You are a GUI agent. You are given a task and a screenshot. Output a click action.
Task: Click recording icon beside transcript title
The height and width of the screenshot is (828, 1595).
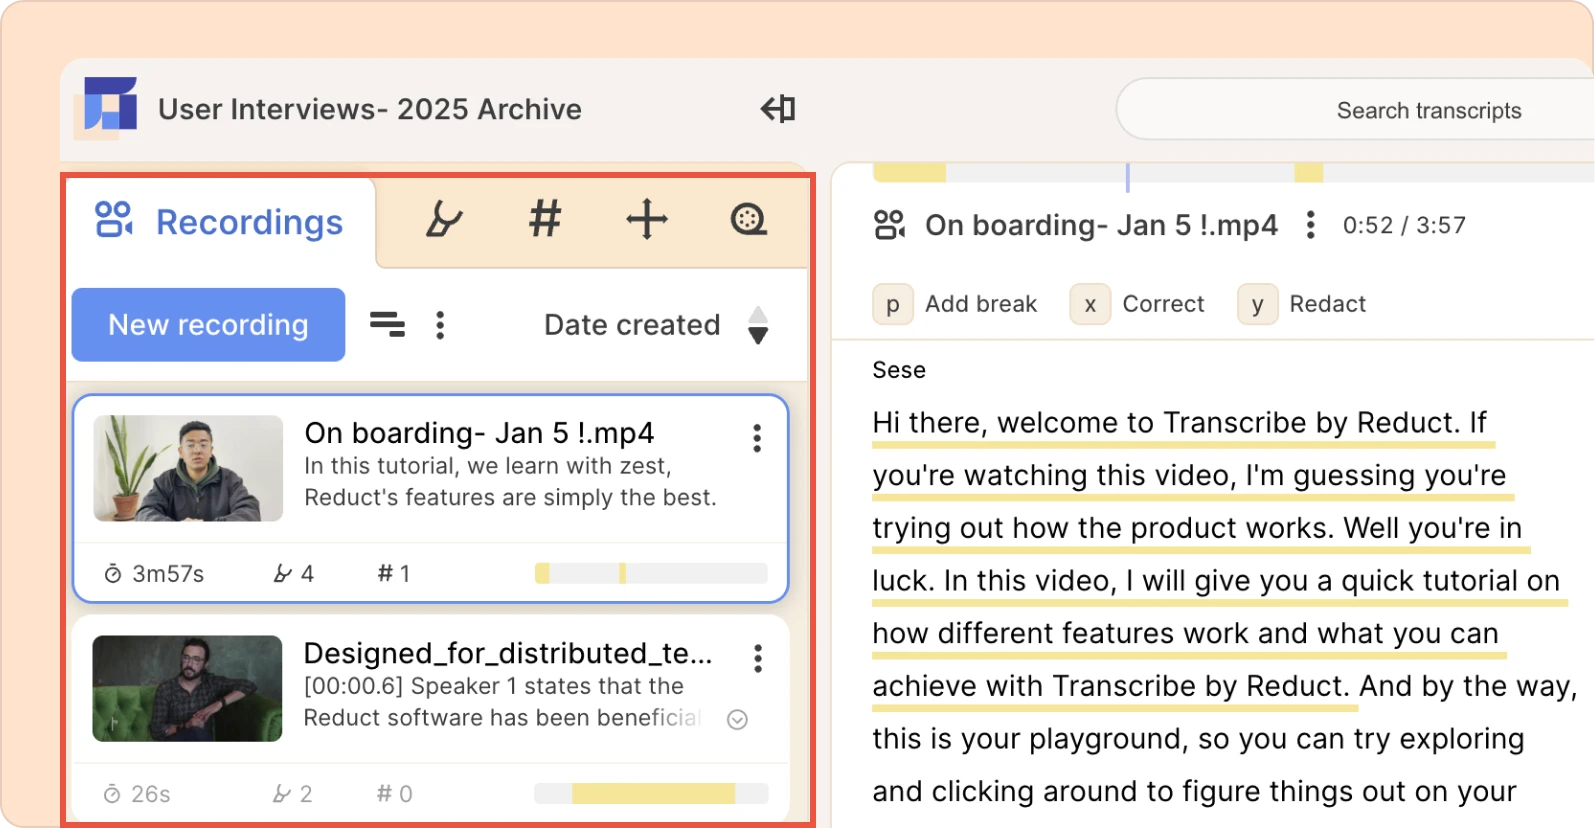coord(890,225)
